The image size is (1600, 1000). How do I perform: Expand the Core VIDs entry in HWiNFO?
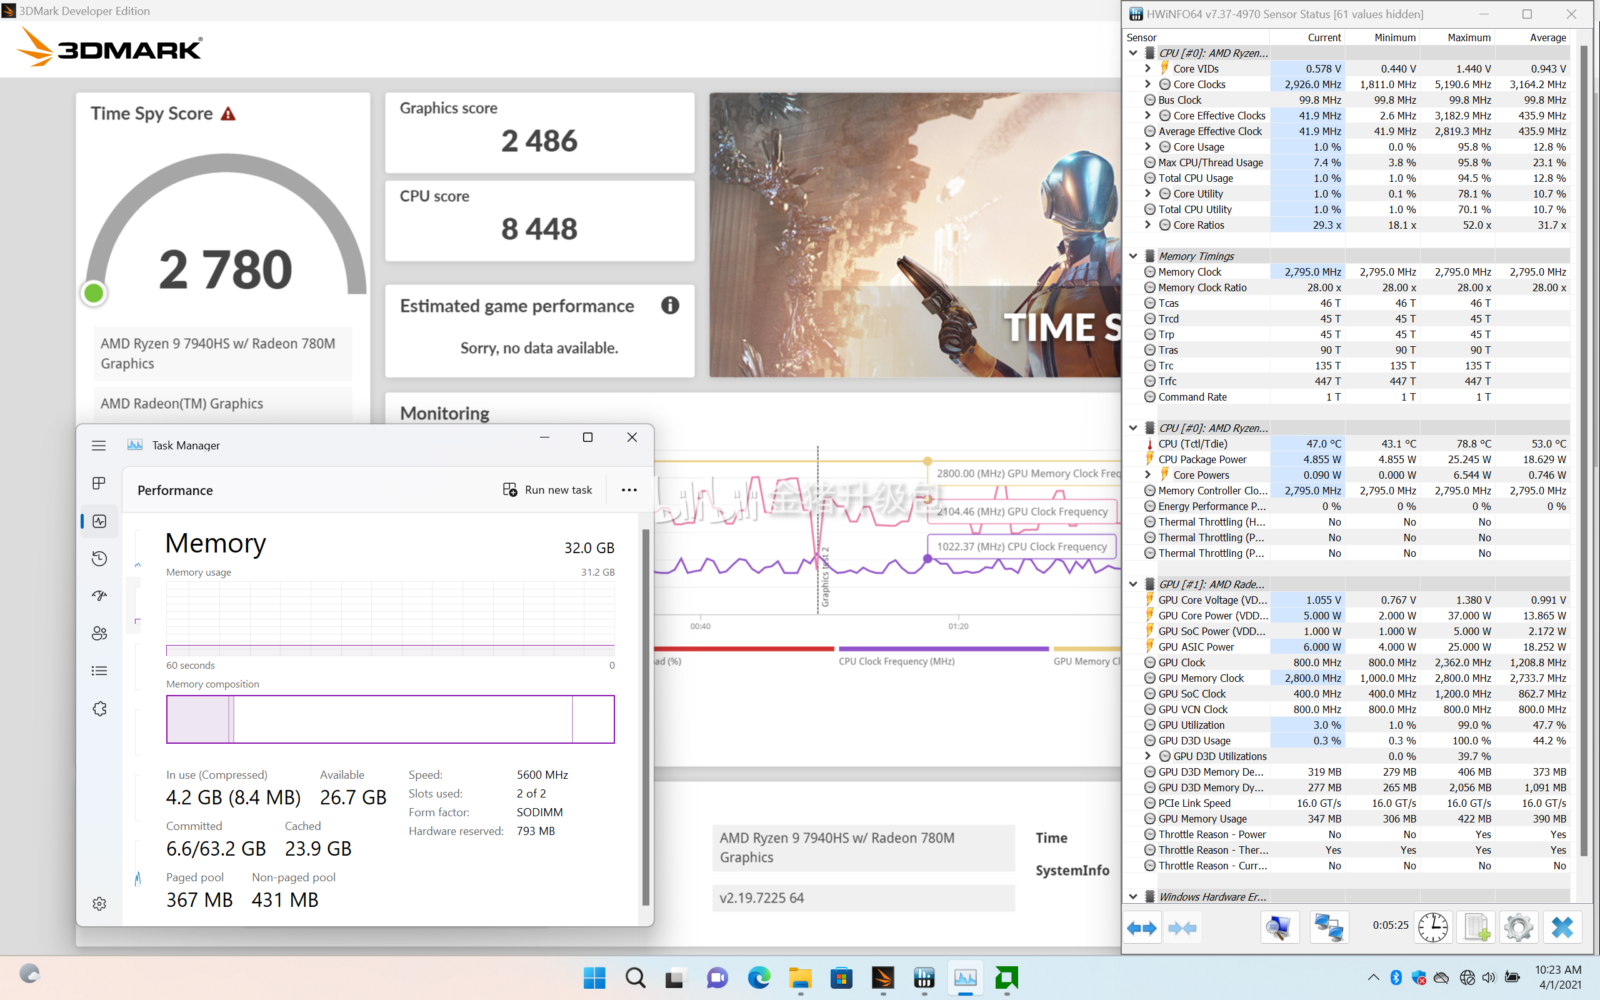point(1147,68)
